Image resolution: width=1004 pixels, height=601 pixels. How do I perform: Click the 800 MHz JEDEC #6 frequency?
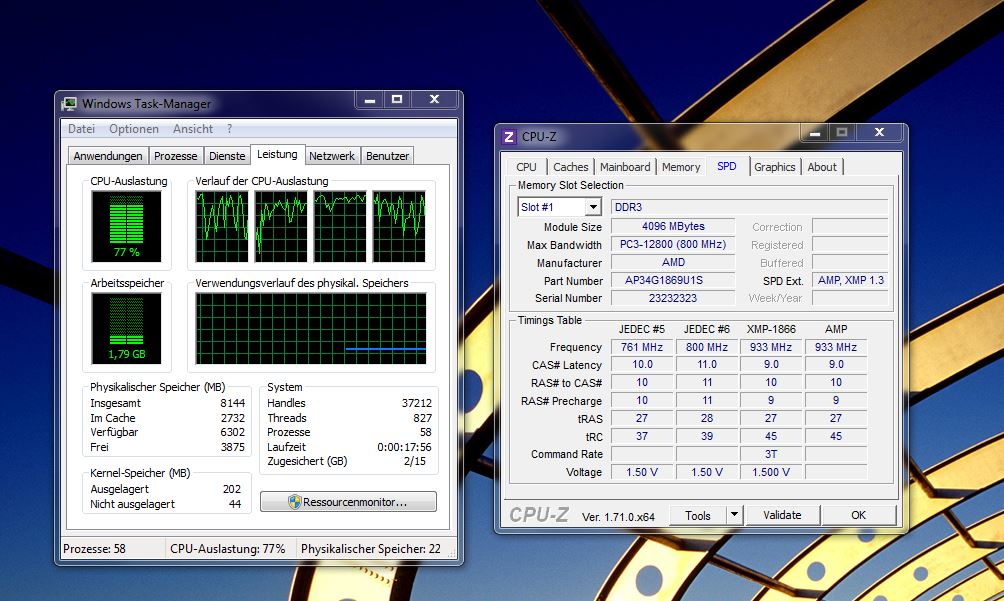point(707,347)
